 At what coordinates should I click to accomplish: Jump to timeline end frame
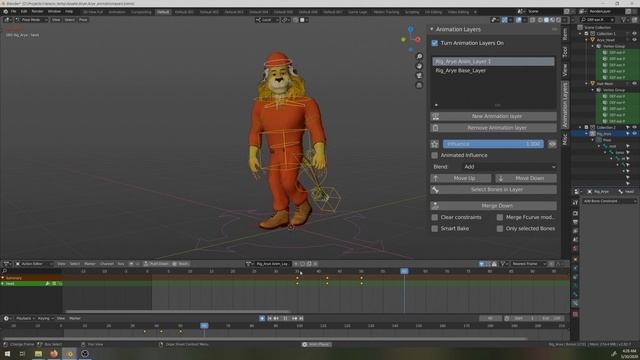click(x=301, y=318)
